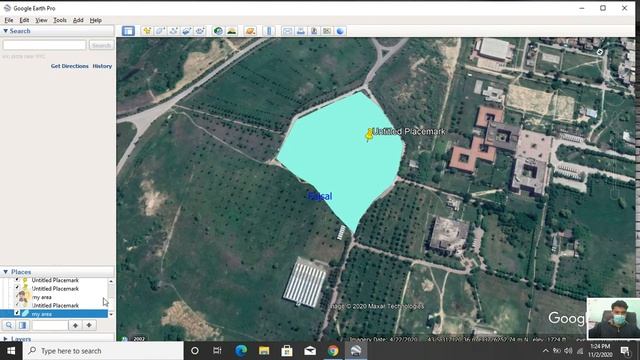Move item up in Places list
Viewport: 640px width, 360px height.
[76, 325]
